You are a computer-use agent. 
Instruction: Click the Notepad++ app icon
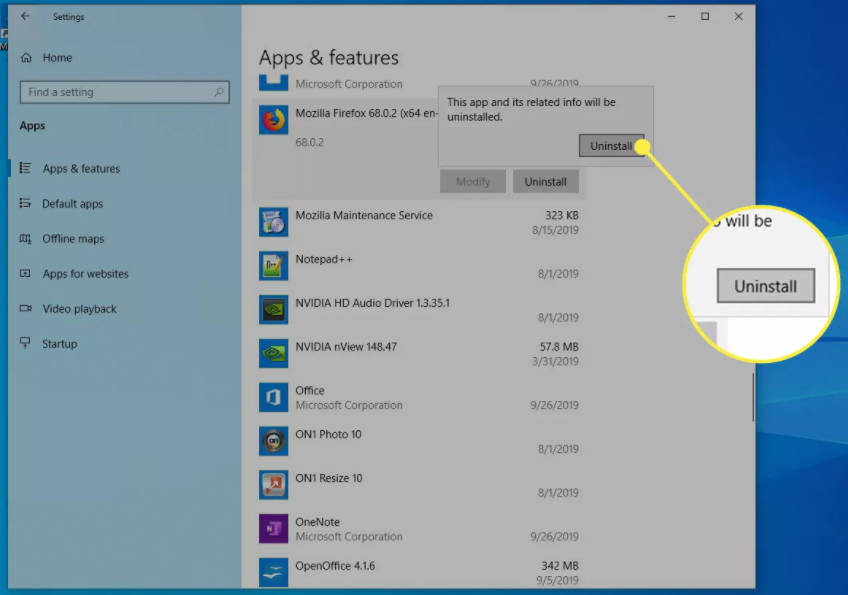(x=273, y=266)
